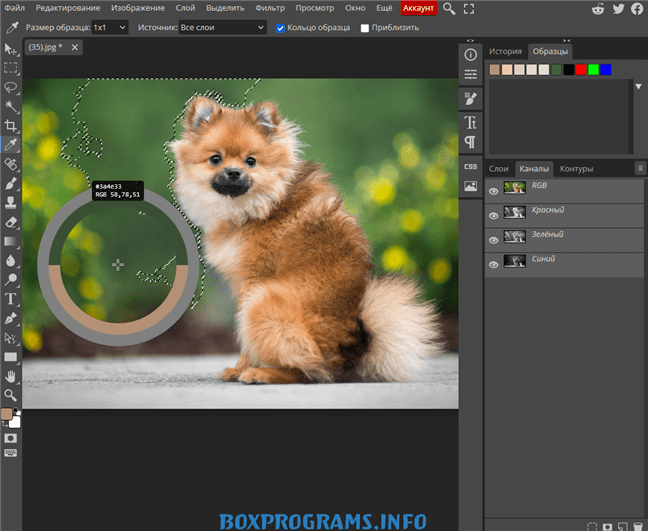Open the Brush panel icon
The height and width of the screenshot is (531, 648).
coord(470,99)
